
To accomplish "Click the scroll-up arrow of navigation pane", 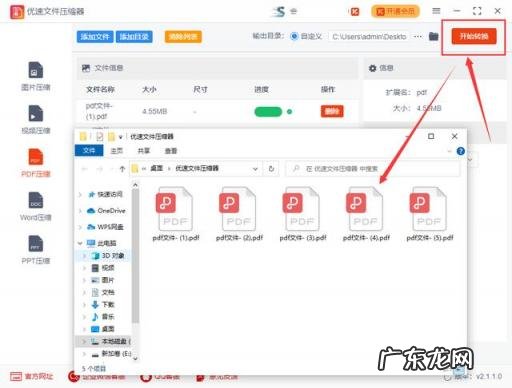I will pos(135,185).
